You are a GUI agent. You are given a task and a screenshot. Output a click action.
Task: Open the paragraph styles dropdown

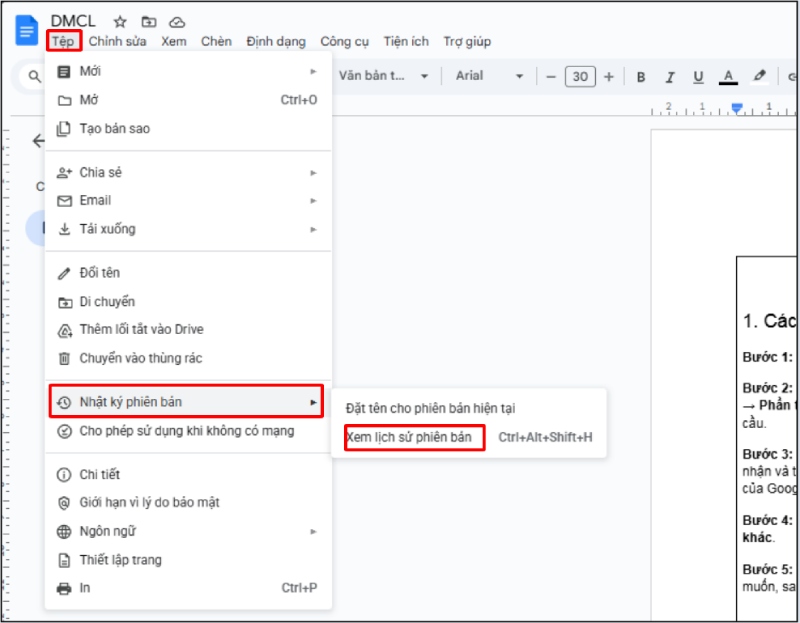pyautogui.click(x=385, y=76)
